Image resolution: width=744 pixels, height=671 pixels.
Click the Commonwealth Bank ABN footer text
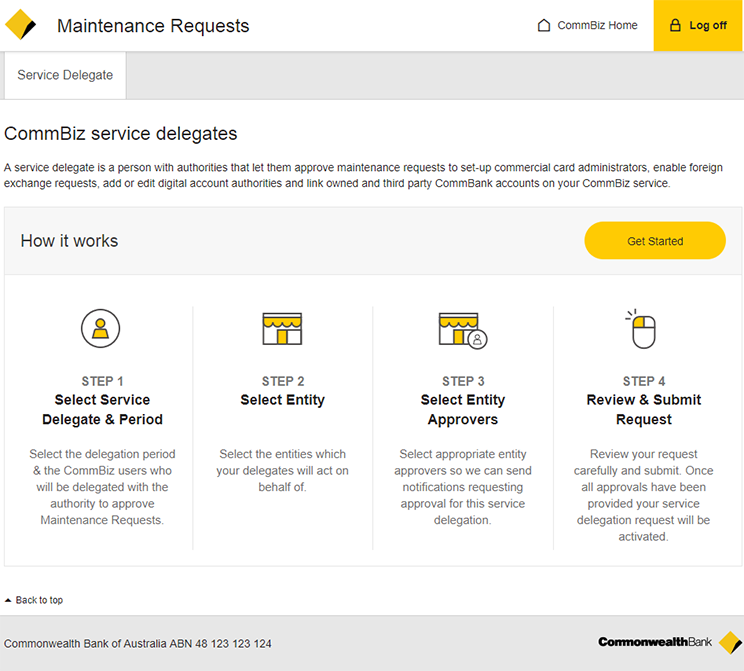pyautogui.click(x=138, y=644)
